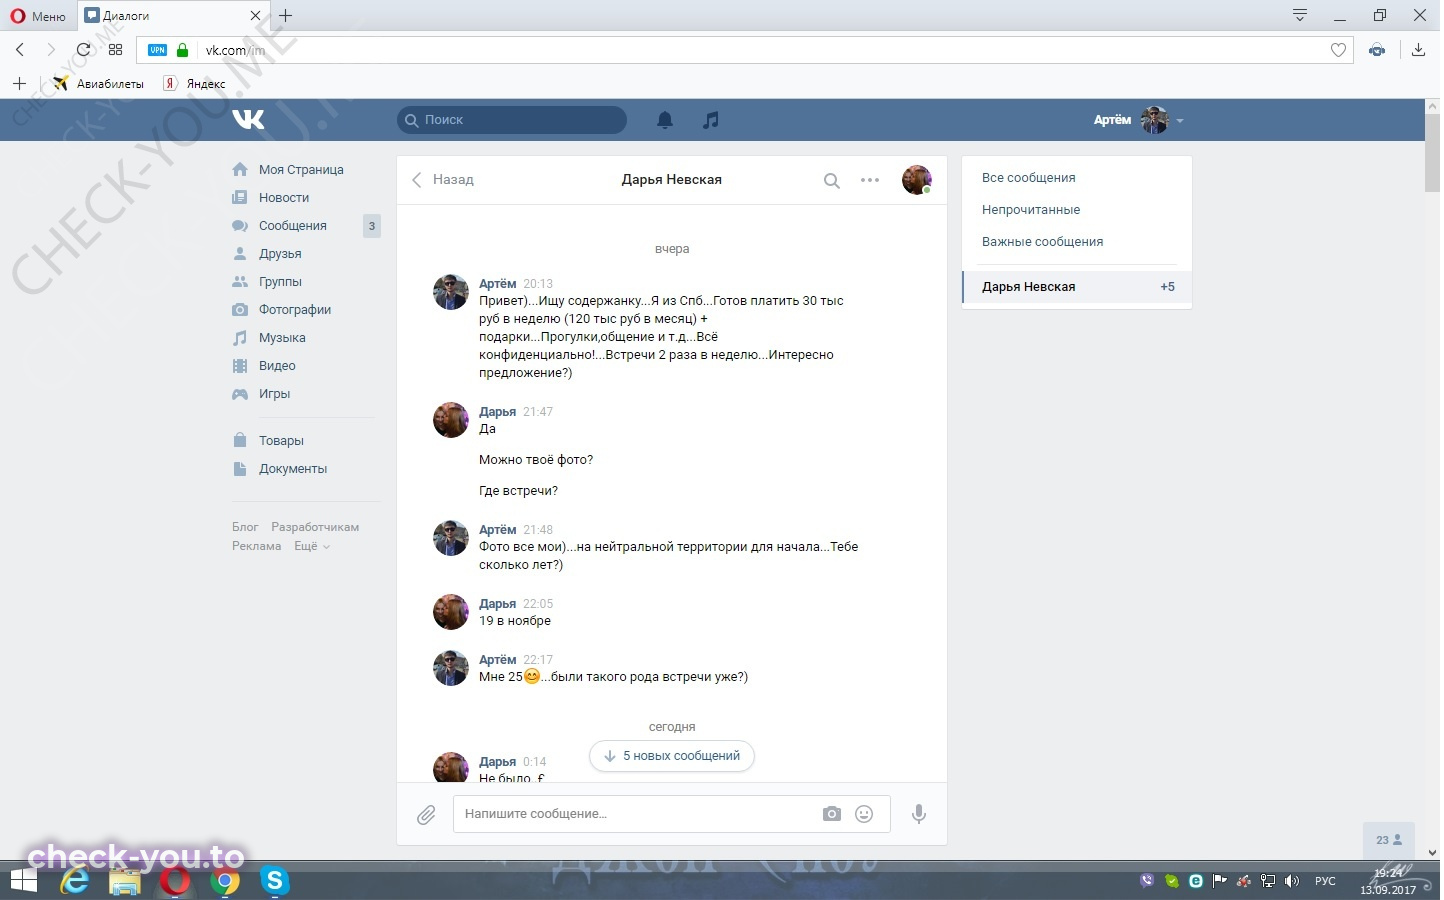Open the Разработчикам footer link
The width and height of the screenshot is (1444, 900).
[x=315, y=527]
